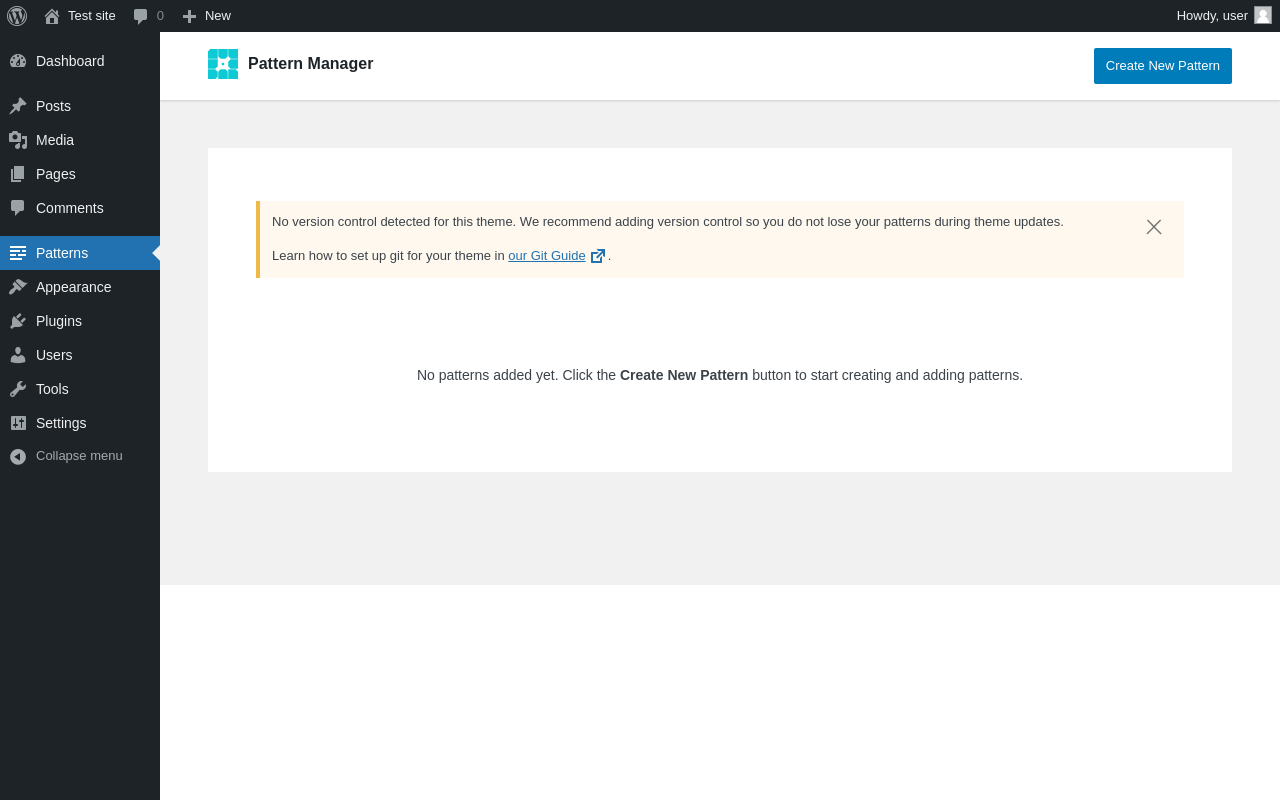The image size is (1280, 800).
Task: Open Comments in the sidebar menu
Action: click(x=70, y=208)
